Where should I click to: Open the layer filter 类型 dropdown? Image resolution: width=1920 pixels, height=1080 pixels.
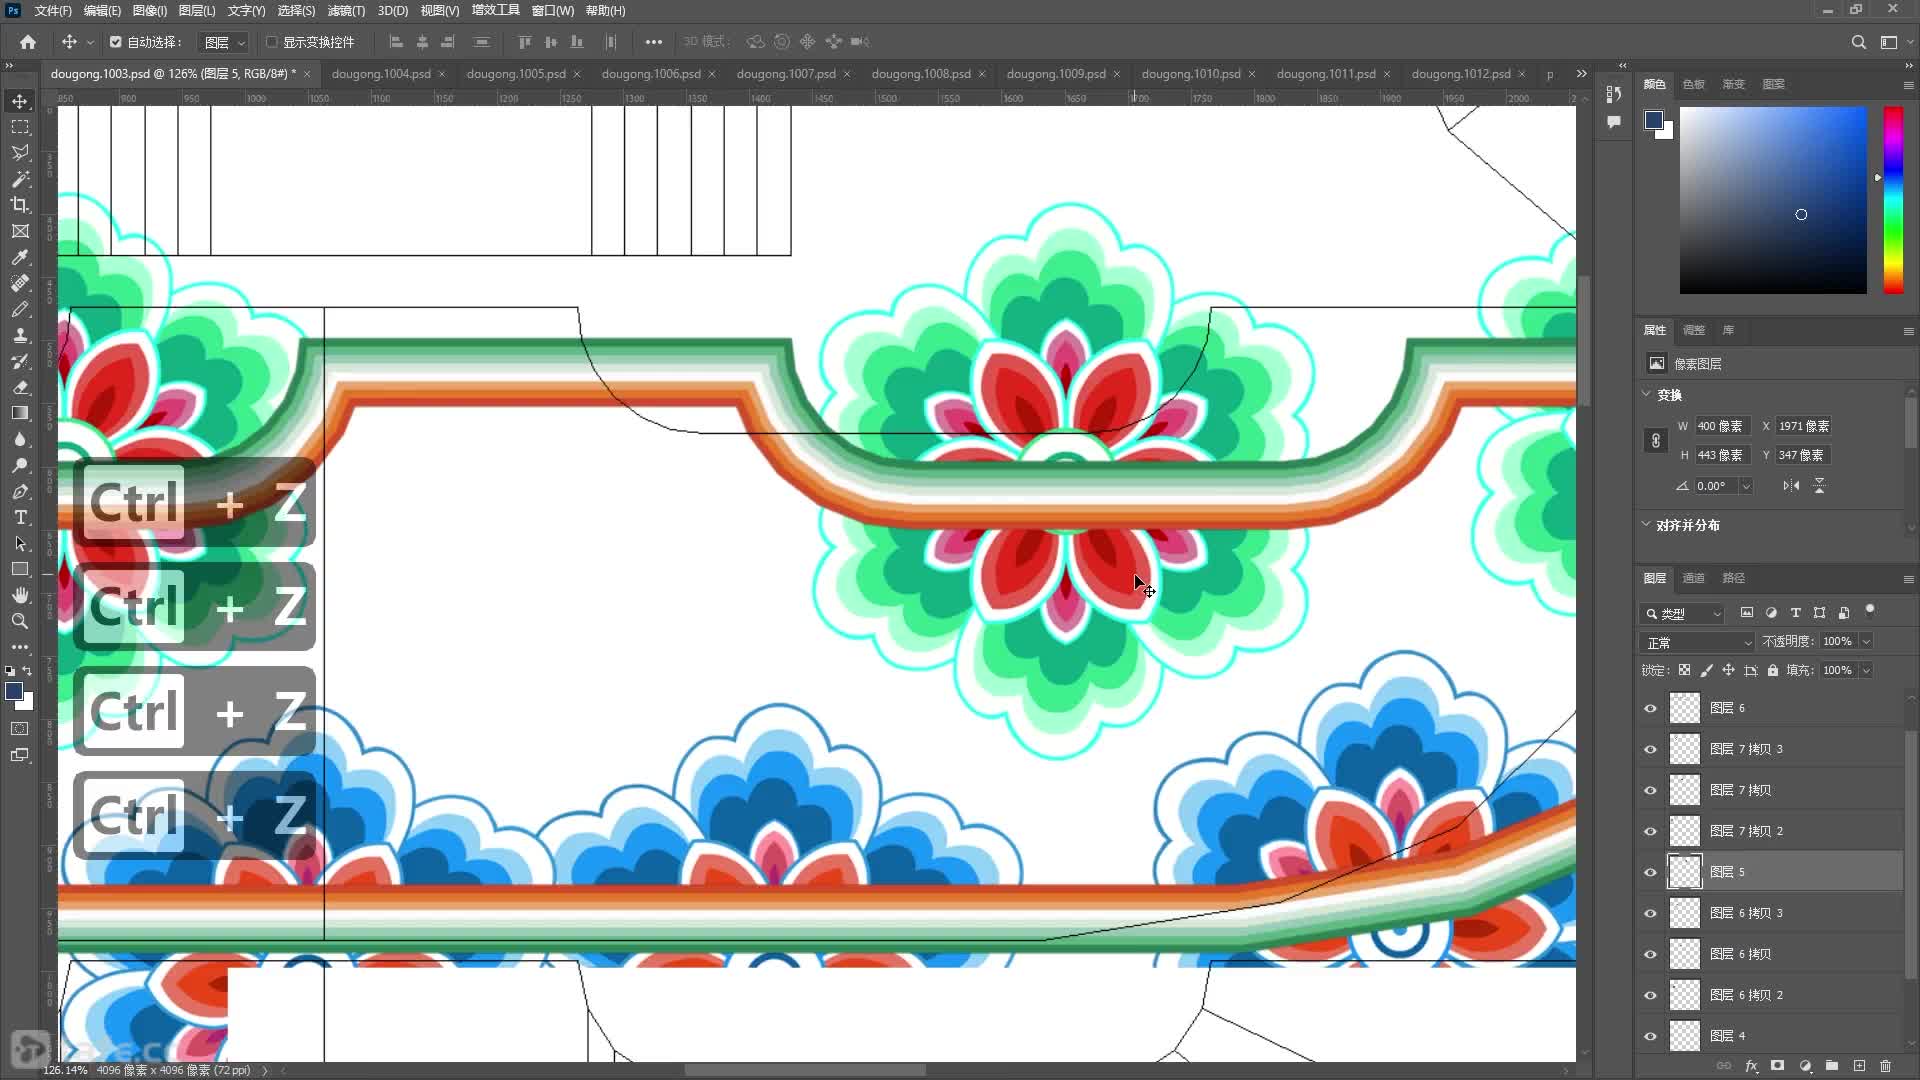pyautogui.click(x=1682, y=613)
